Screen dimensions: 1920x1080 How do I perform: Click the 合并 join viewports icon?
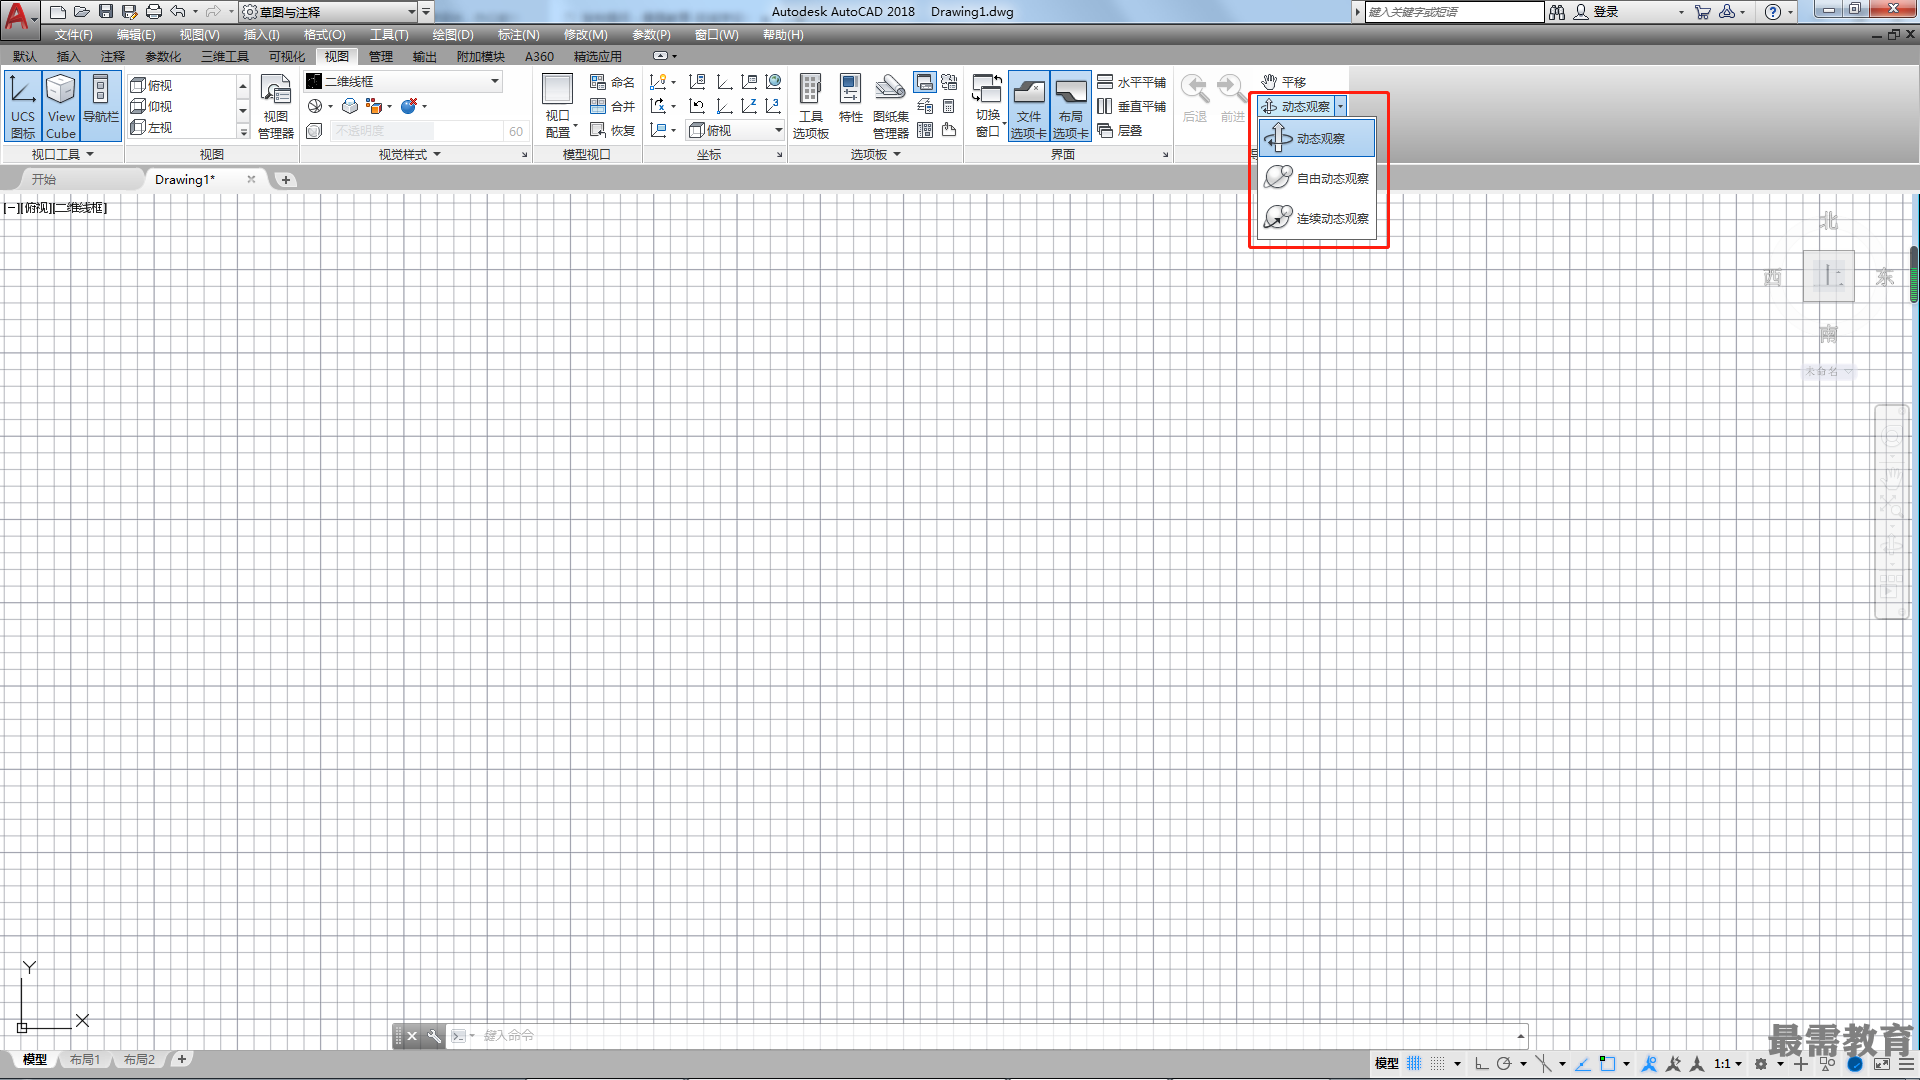[612, 106]
